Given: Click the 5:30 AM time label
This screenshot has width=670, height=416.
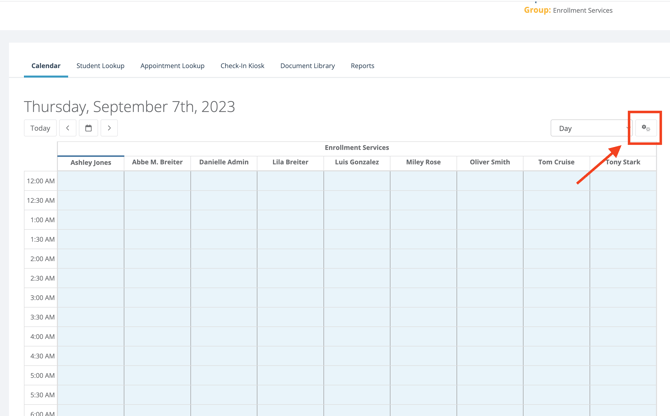Looking at the screenshot, I should [x=42, y=395].
